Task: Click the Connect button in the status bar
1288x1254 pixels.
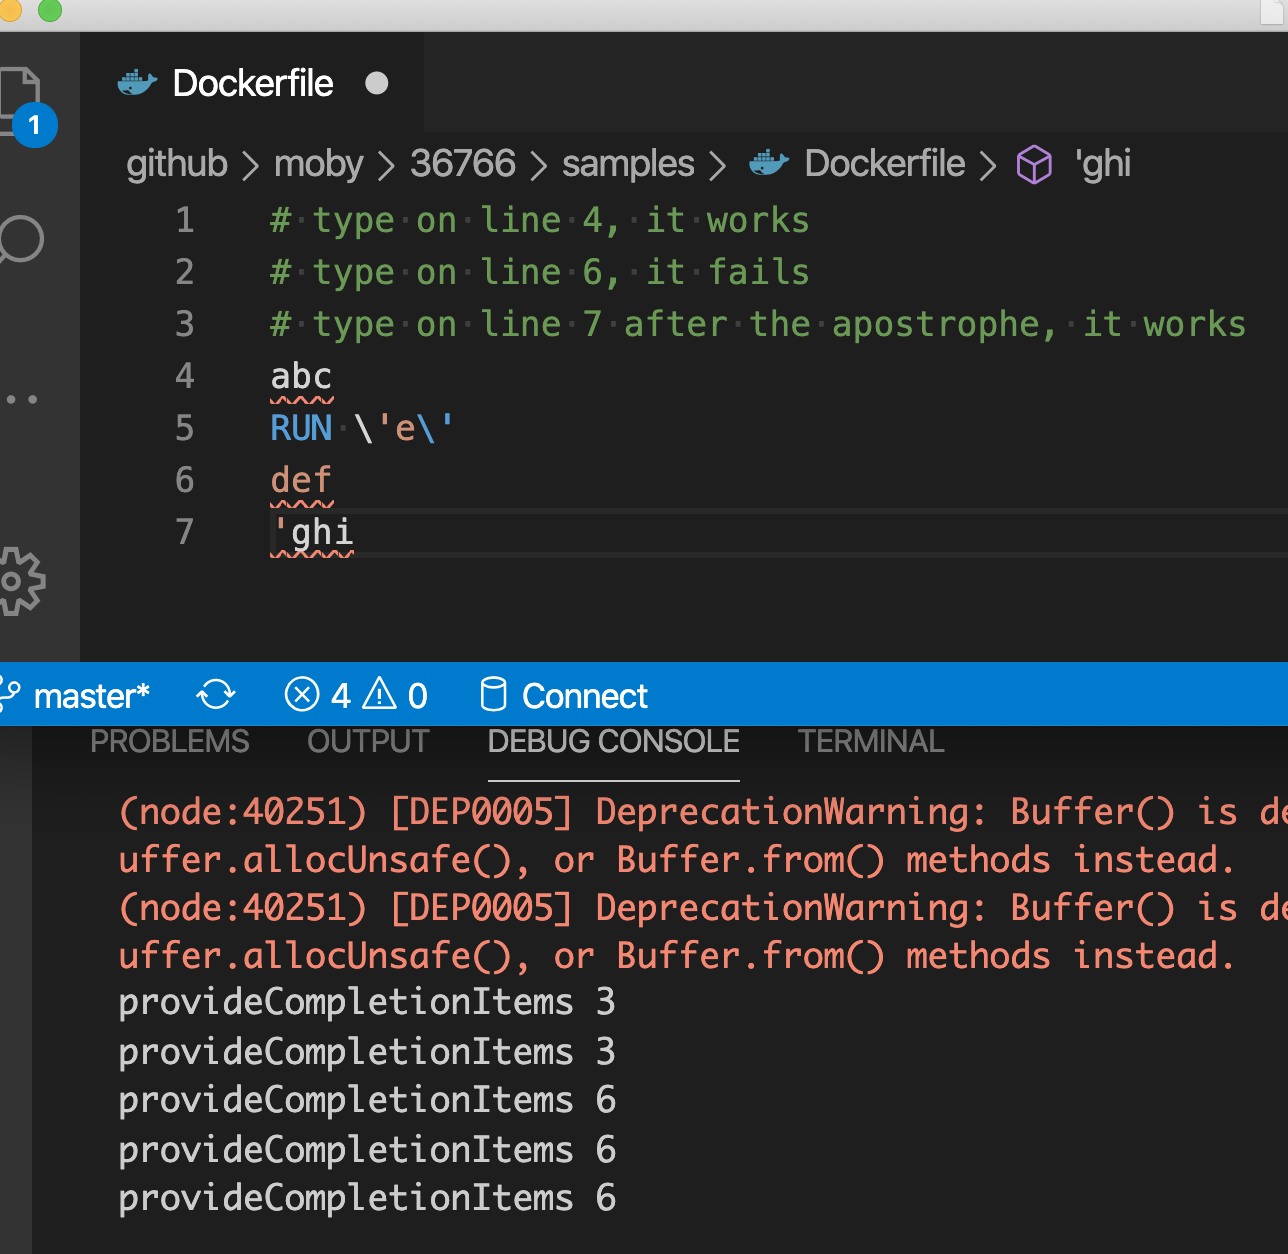Action: point(584,695)
